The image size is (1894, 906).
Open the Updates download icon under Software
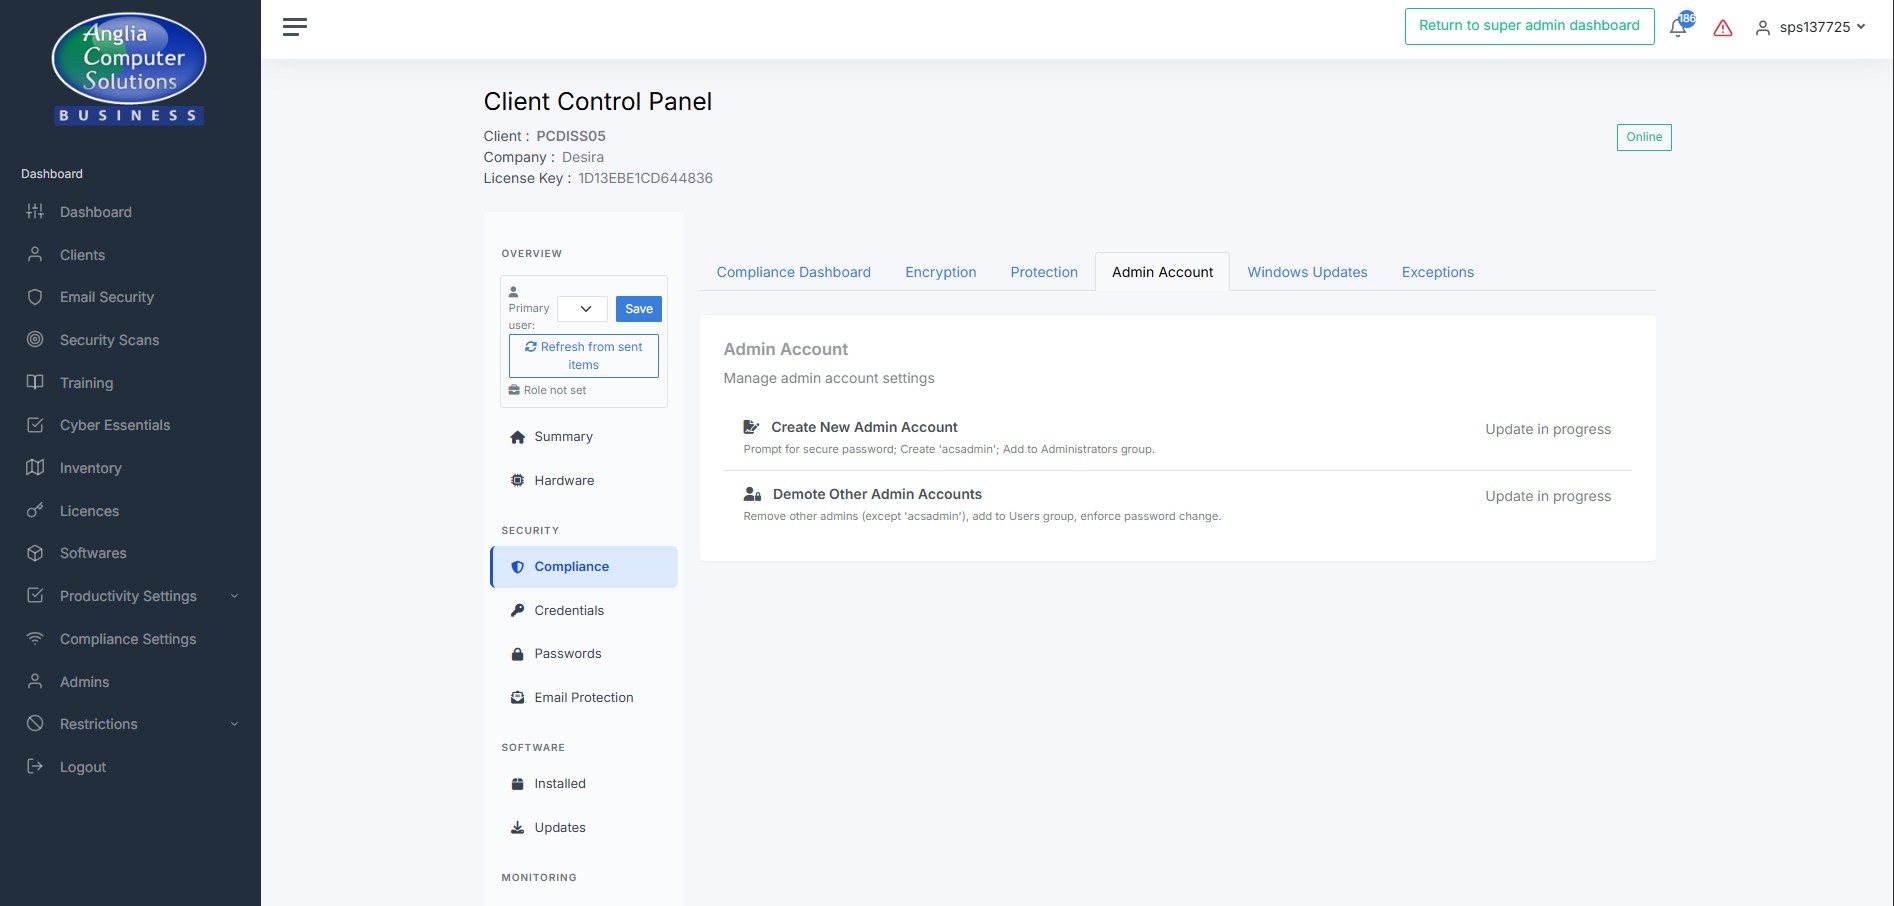(517, 827)
